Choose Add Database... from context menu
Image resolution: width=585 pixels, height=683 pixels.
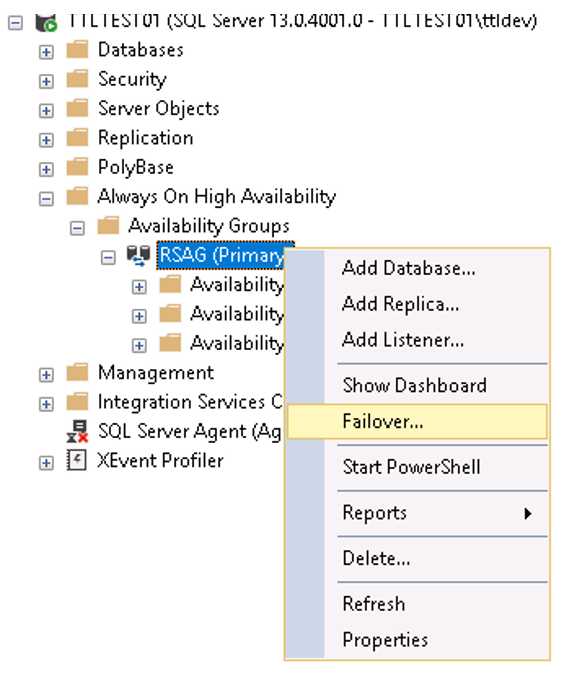[x=416, y=268]
